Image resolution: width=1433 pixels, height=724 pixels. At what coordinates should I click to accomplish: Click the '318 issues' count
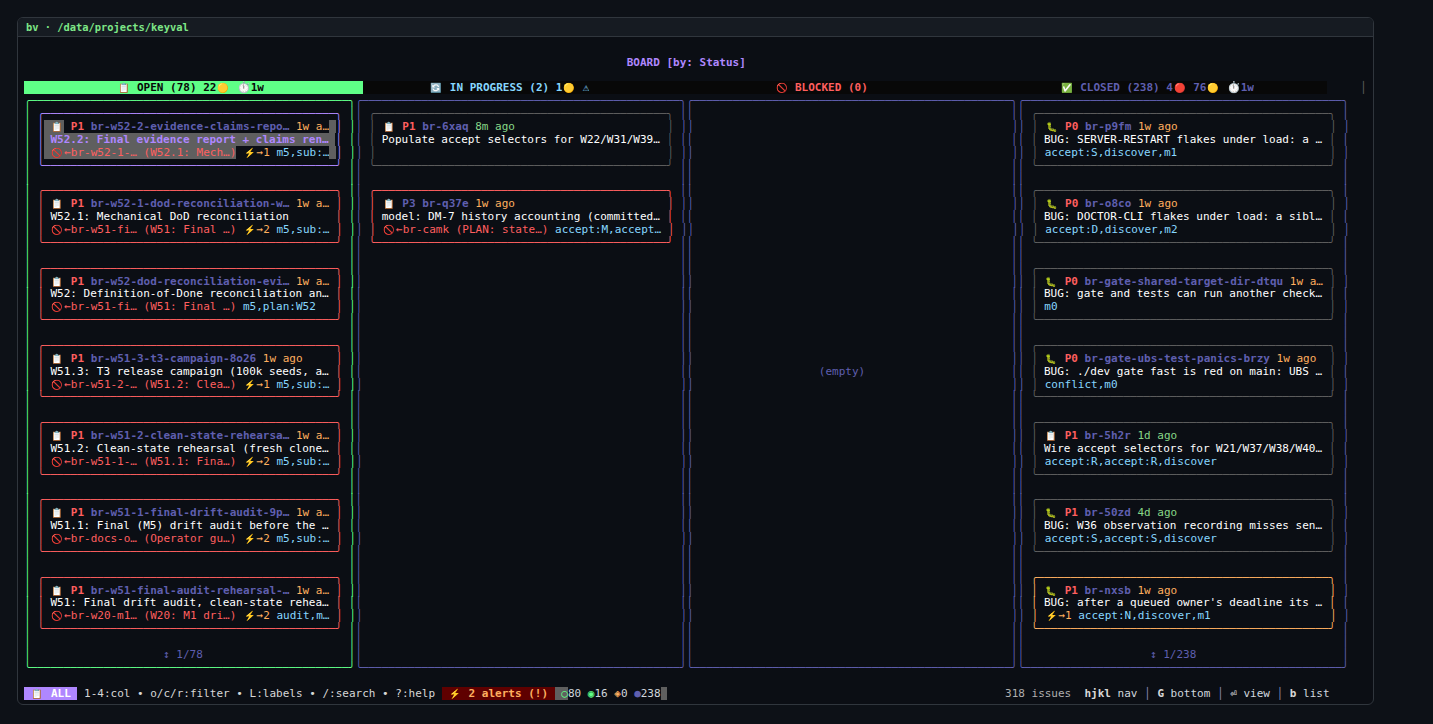pos(1038,694)
